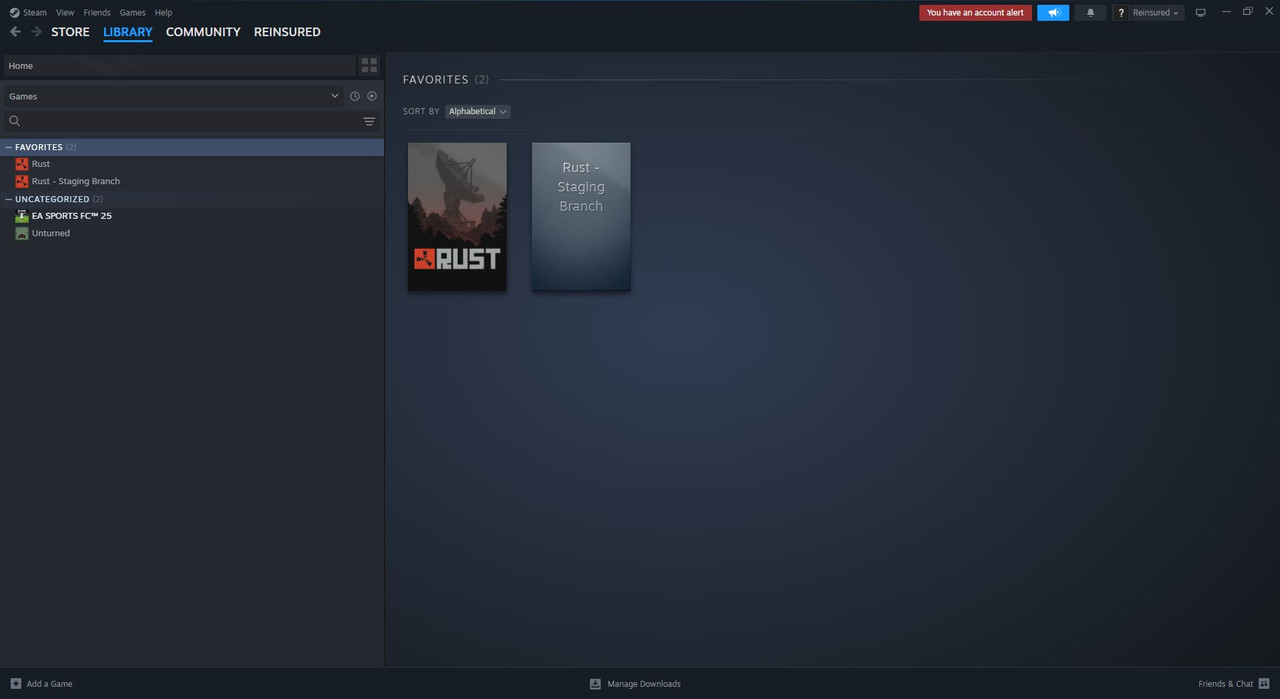
Task: Enter Big Picture mode via monitor icon
Action: point(1201,13)
